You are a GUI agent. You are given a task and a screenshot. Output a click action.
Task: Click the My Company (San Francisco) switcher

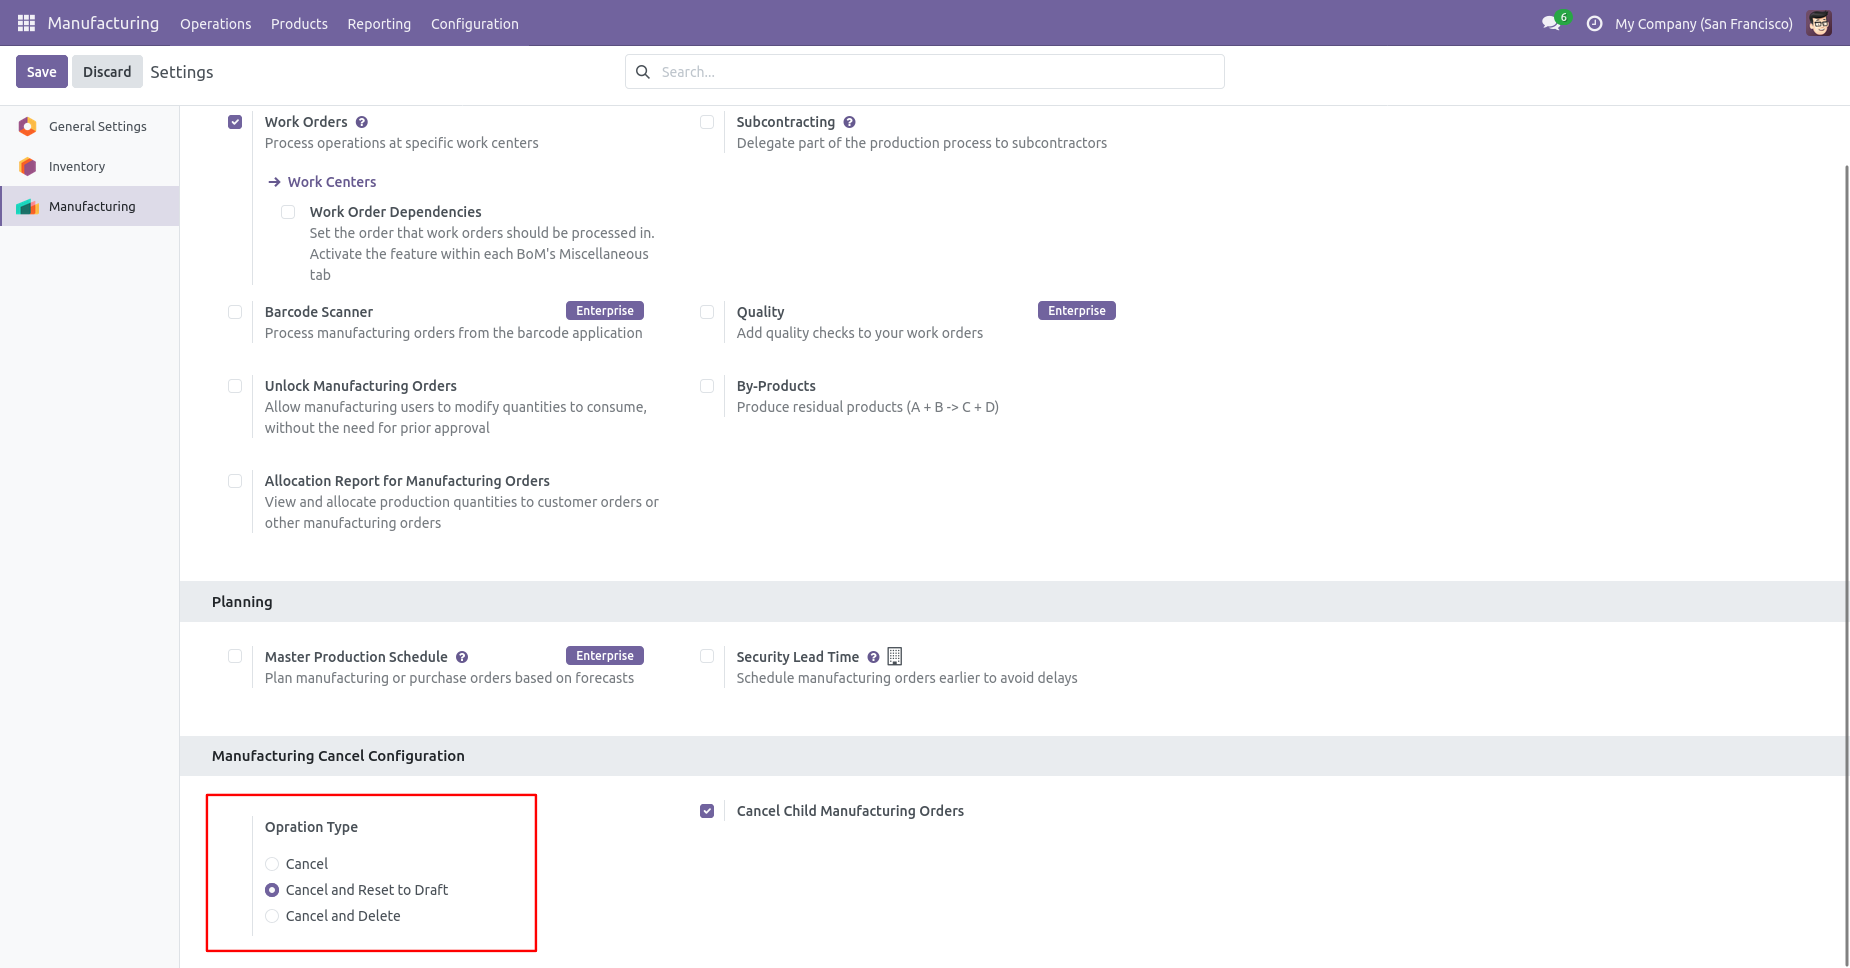click(x=1704, y=24)
